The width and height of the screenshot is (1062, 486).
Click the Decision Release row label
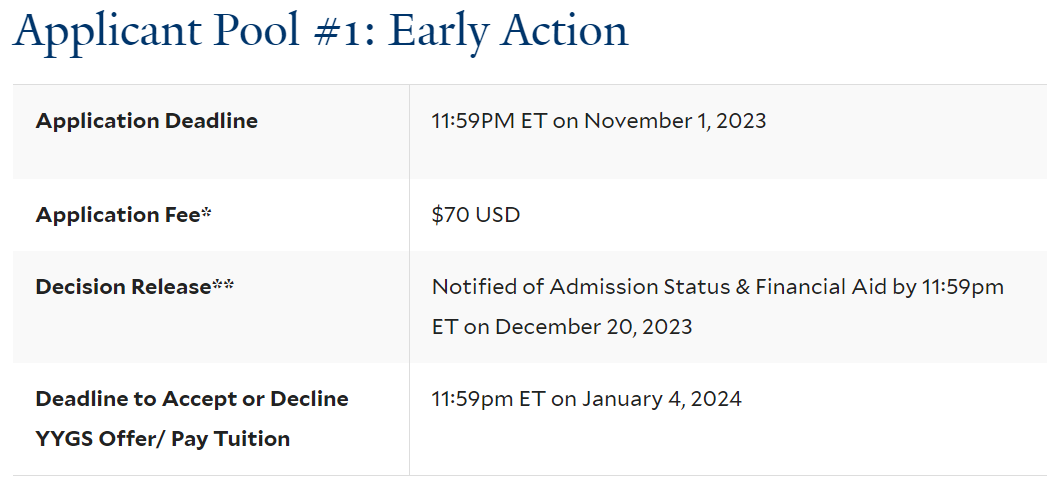pos(123,287)
